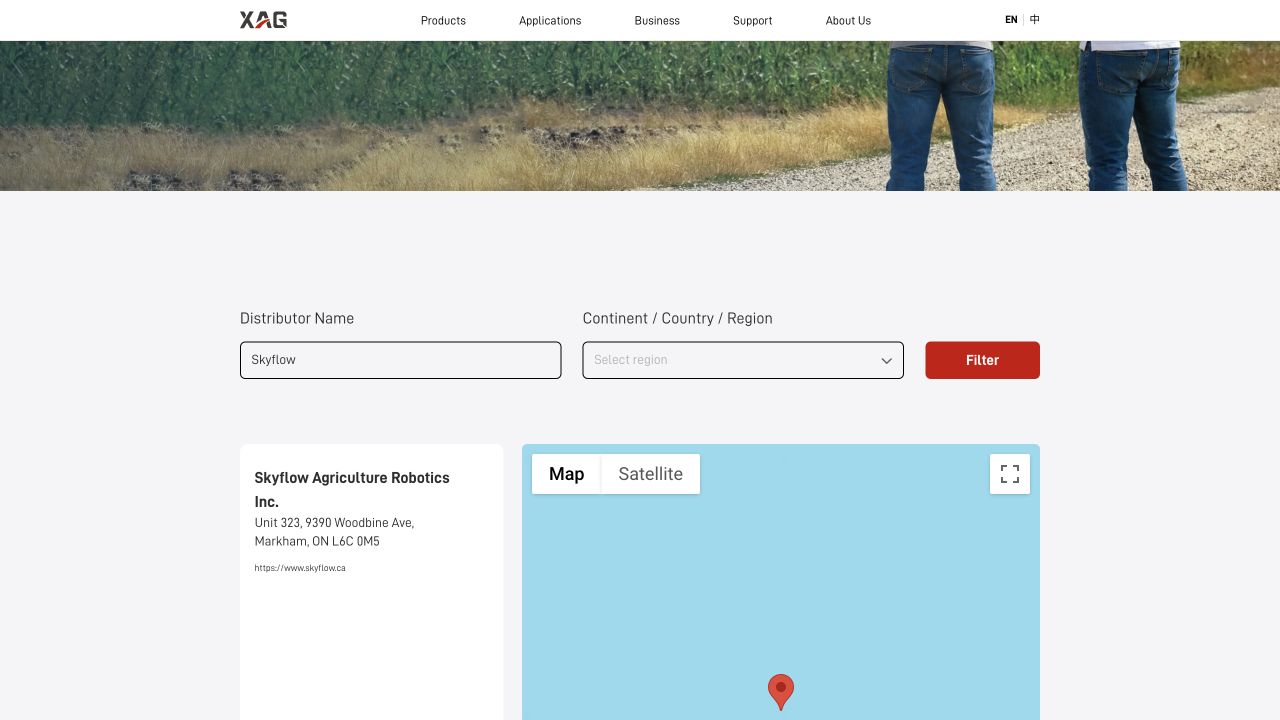Open the Applications menu
This screenshot has width=1280, height=720.
click(550, 20)
